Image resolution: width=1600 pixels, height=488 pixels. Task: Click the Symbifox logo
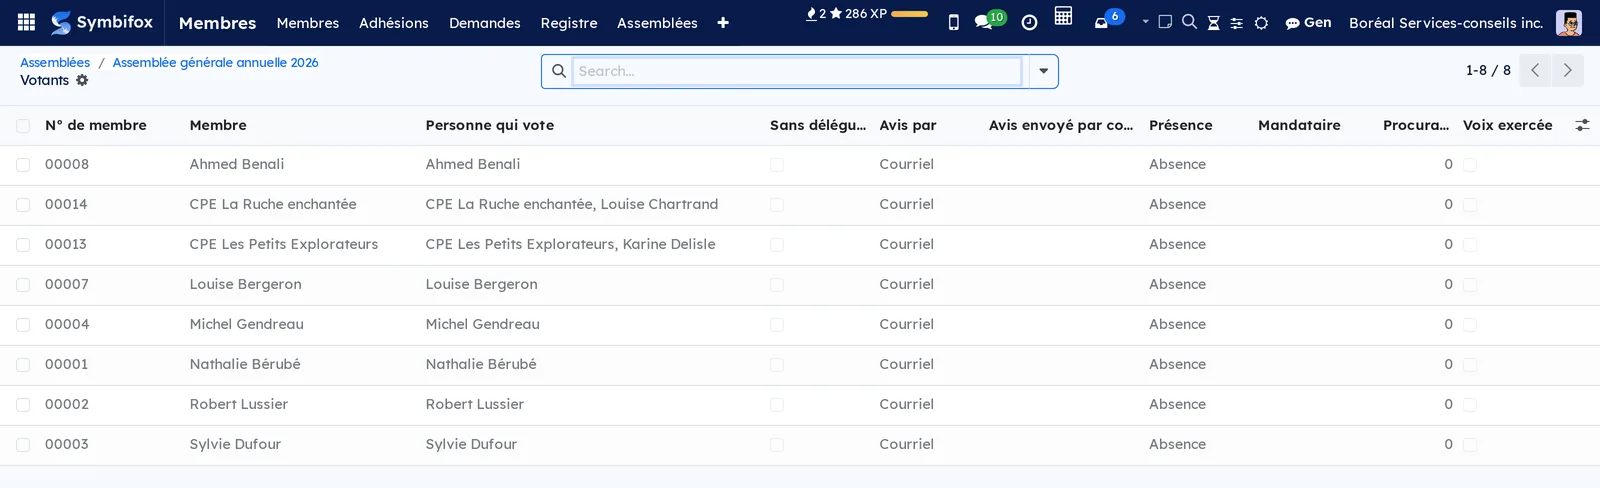pyautogui.click(x=102, y=22)
